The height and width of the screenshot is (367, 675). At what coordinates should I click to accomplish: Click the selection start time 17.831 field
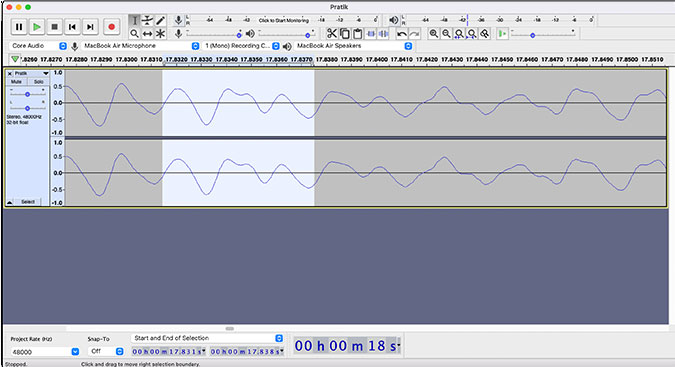pyautogui.click(x=168, y=352)
